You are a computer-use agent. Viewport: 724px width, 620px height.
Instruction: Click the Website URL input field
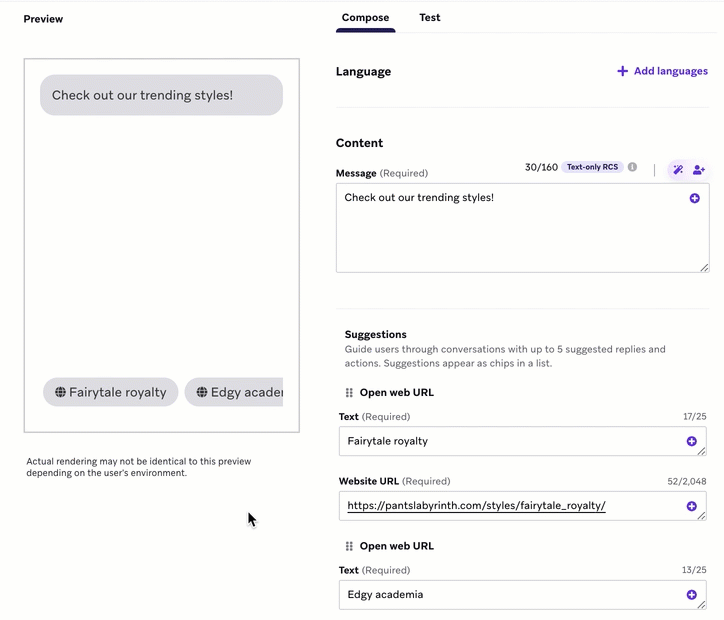point(510,506)
